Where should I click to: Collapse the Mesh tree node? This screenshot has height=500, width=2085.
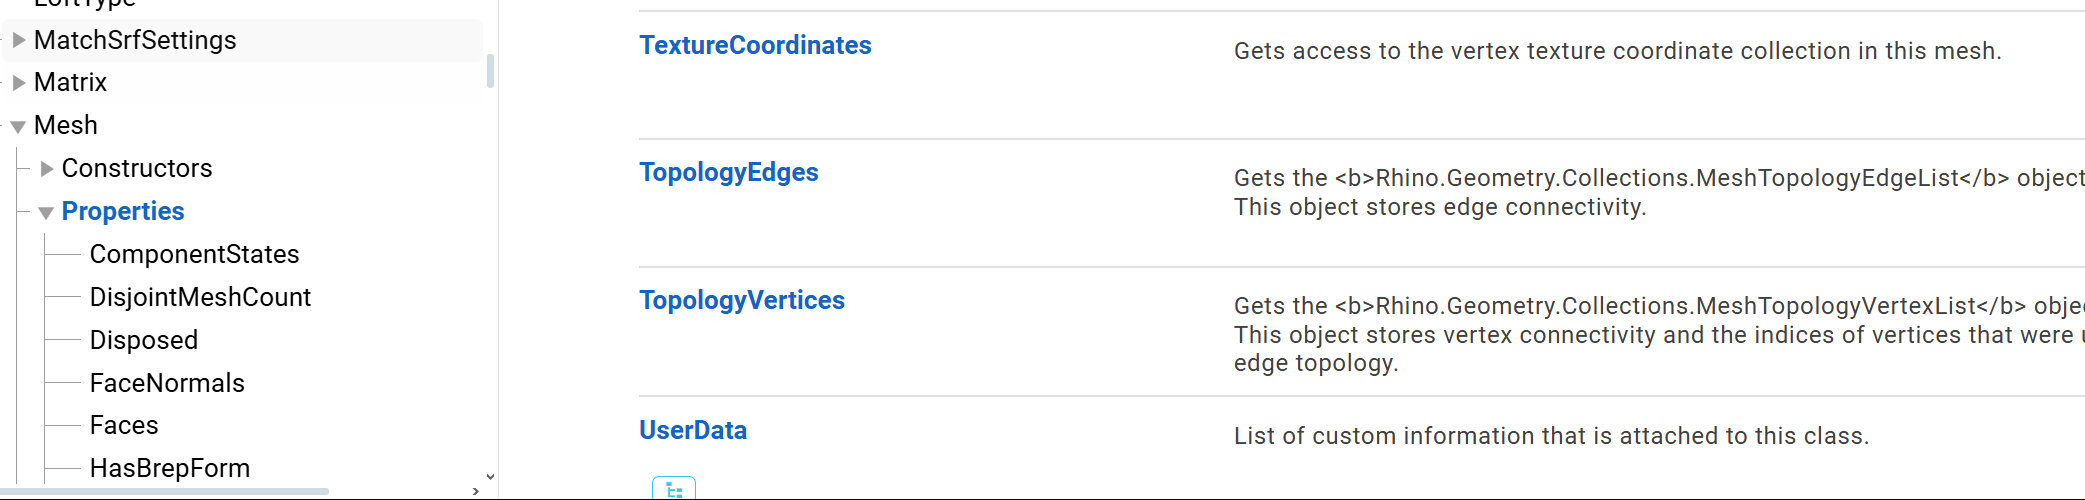18,127
